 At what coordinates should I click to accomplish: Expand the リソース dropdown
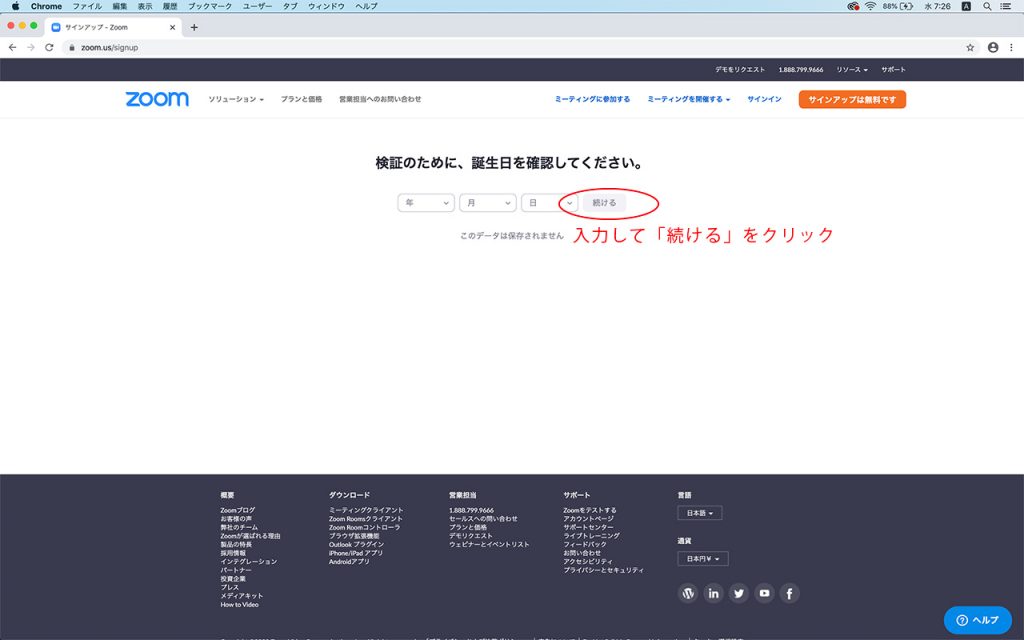click(852, 69)
